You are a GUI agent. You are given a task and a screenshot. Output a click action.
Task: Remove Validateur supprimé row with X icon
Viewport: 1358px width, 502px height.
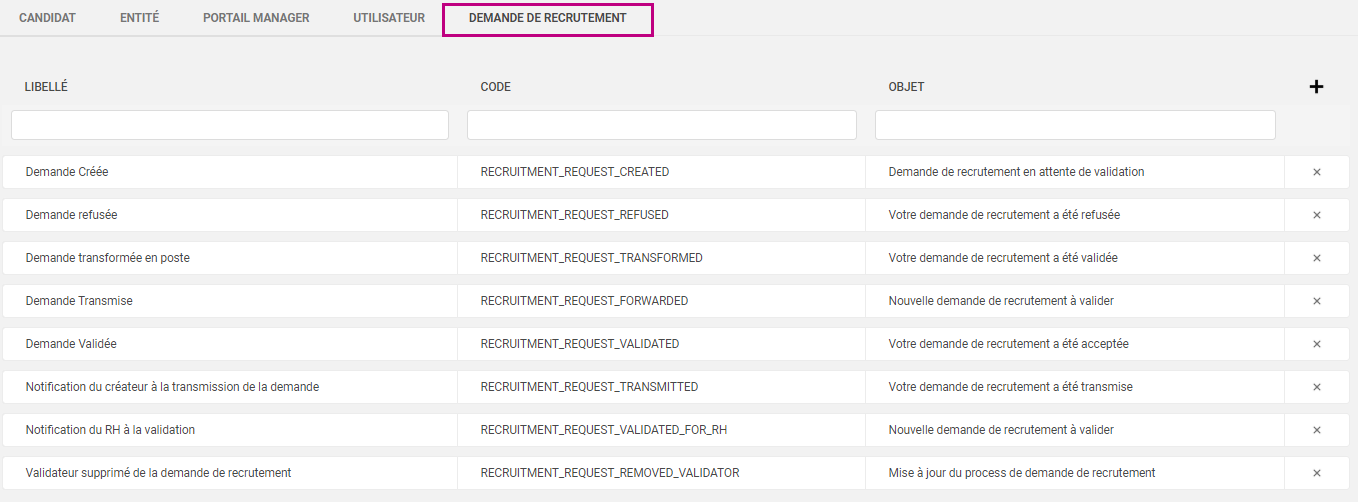[1316, 473]
